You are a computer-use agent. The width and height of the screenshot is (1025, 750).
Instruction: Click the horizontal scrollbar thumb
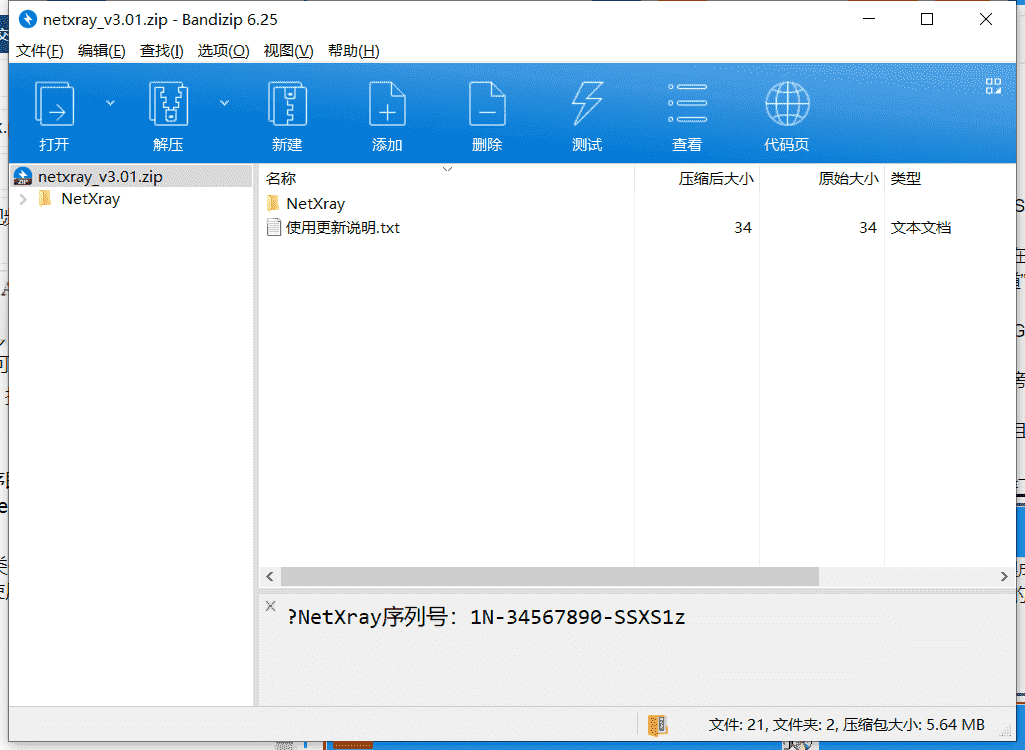550,577
